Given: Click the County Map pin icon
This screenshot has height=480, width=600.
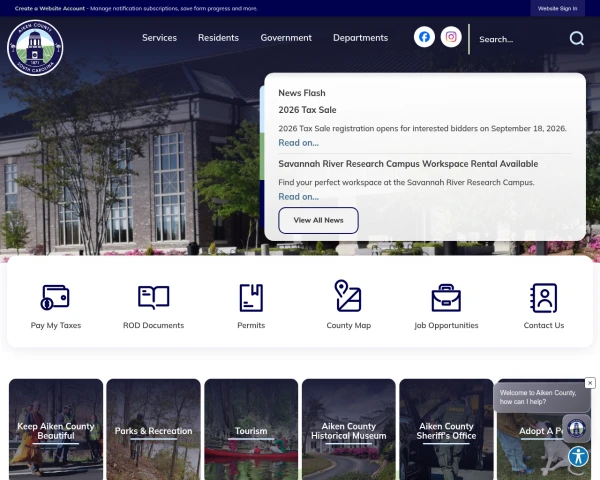Looking at the screenshot, I should click(348, 296).
